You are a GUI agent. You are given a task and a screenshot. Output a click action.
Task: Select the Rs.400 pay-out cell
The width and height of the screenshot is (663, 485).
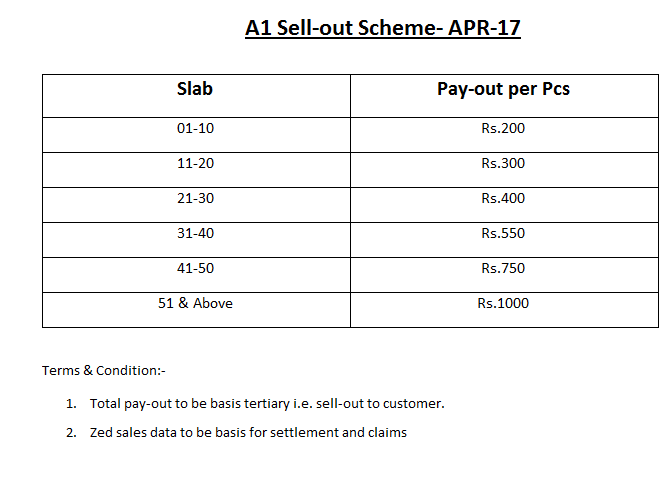click(503, 198)
